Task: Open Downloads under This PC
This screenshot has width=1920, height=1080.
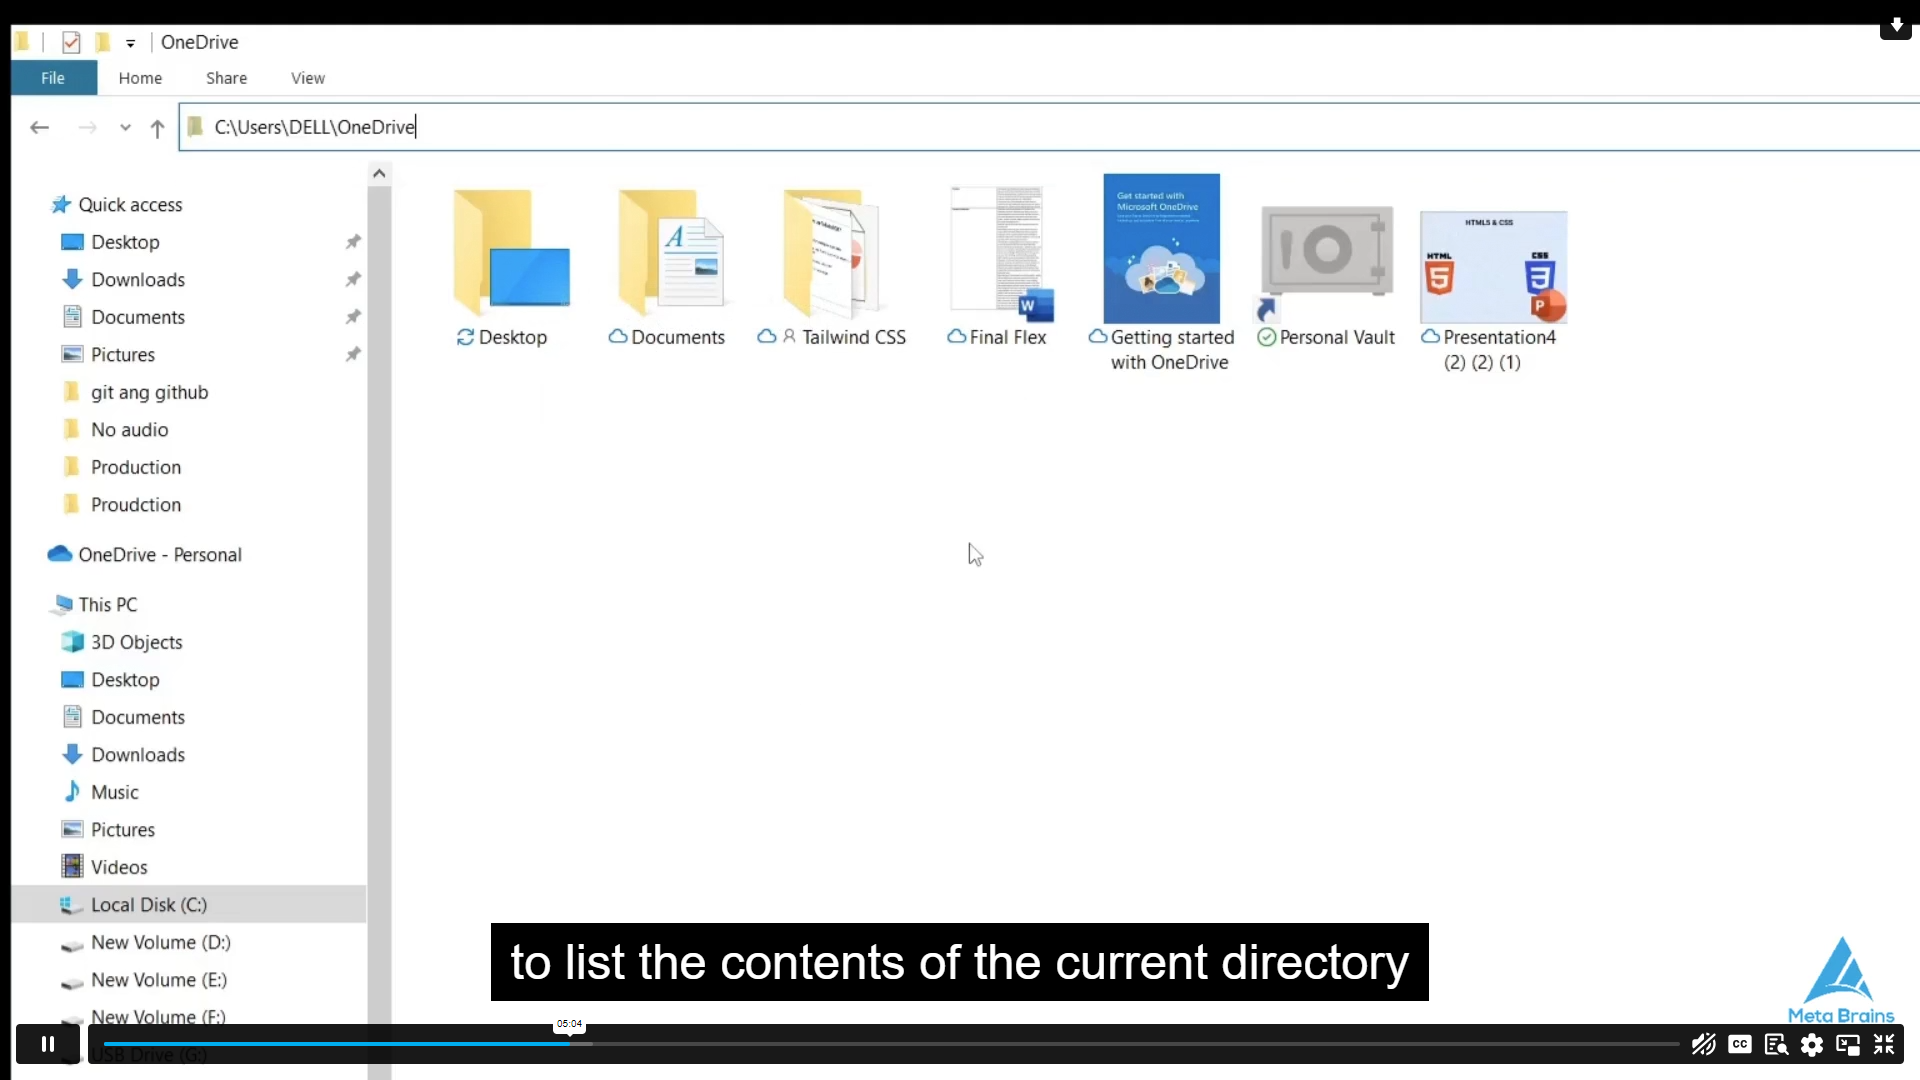Action: tap(124, 755)
